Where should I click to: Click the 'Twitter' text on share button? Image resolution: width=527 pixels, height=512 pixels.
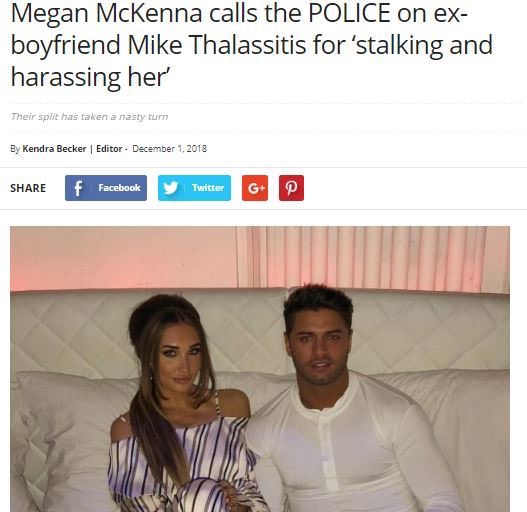point(208,188)
